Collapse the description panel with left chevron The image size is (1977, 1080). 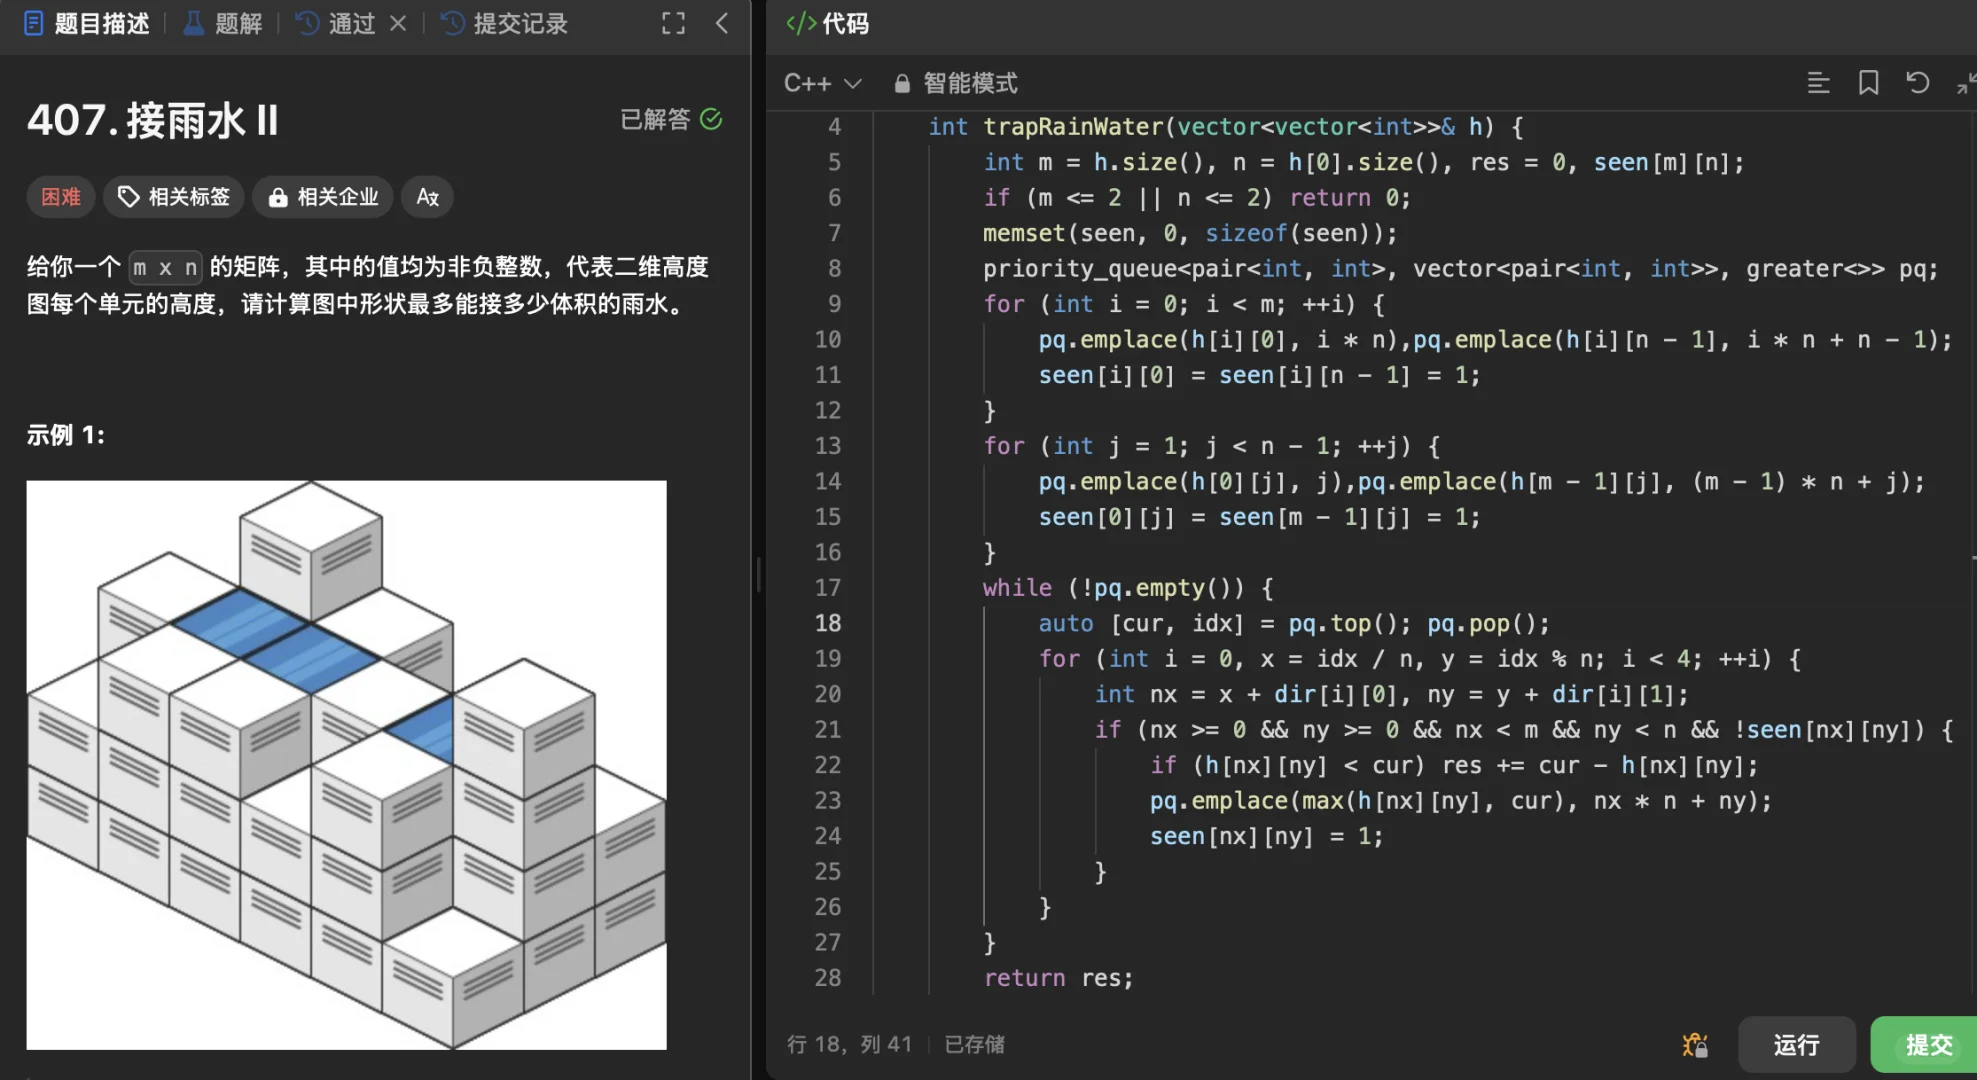coord(722,23)
